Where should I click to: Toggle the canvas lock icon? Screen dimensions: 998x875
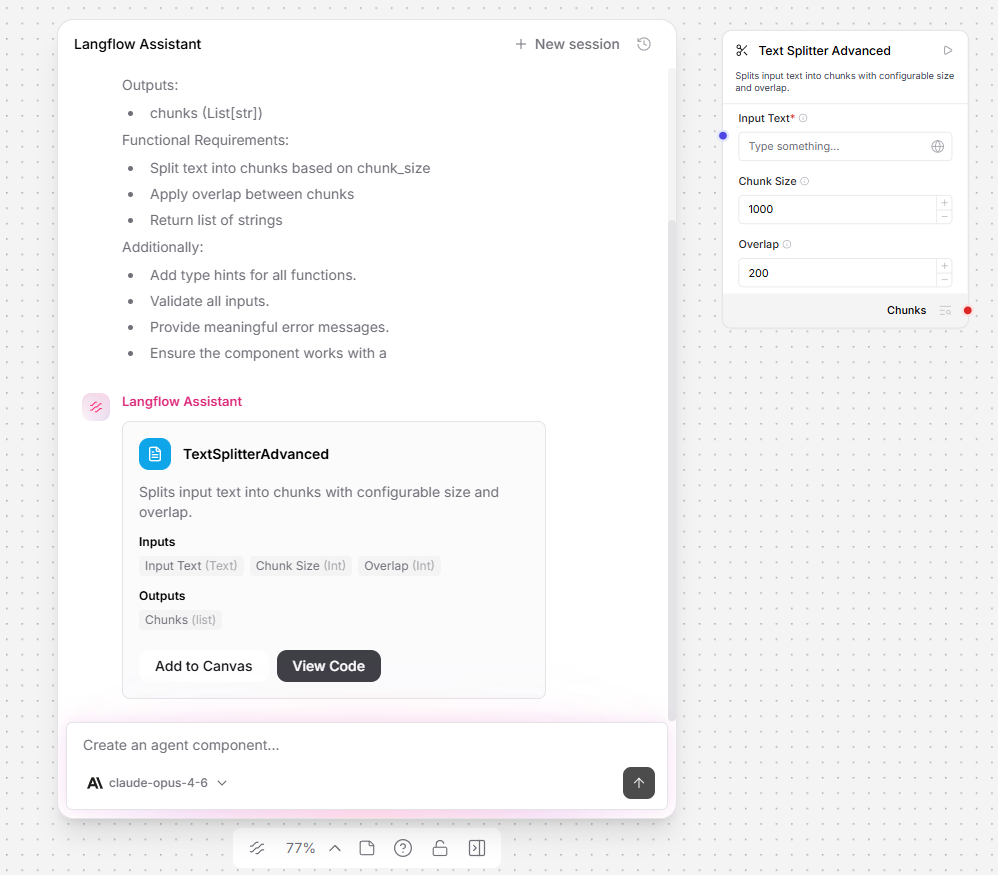(x=440, y=848)
